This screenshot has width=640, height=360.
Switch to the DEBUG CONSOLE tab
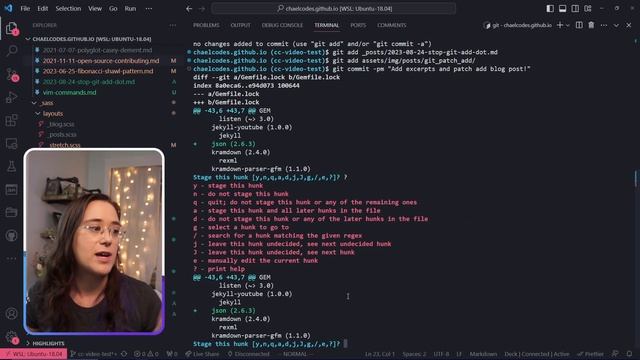282,25
